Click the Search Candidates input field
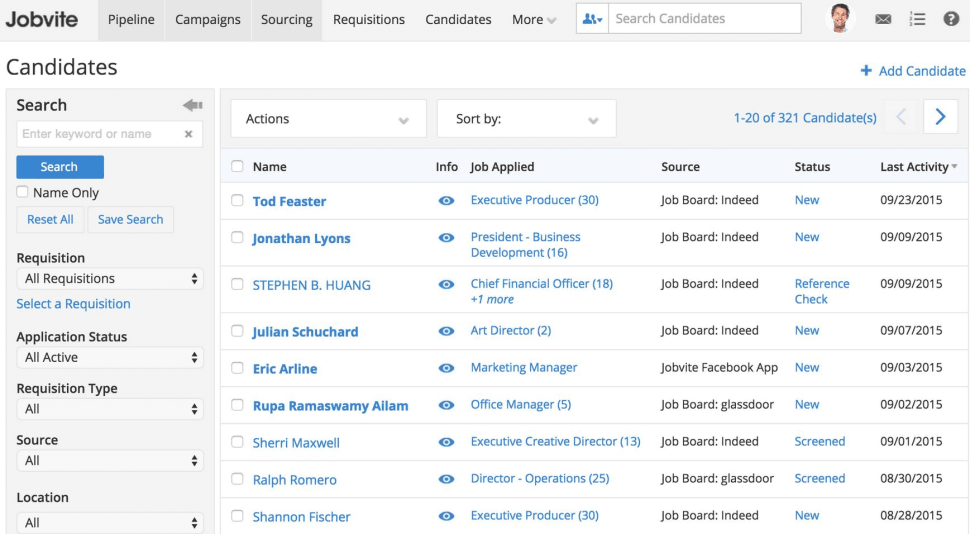Viewport: 970px width, 534px height. [705, 19]
